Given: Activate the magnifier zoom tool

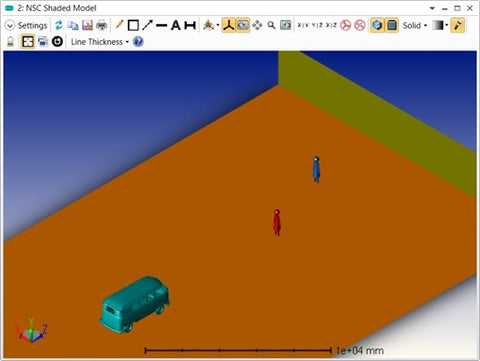Looking at the screenshot, I should point(271,25).
